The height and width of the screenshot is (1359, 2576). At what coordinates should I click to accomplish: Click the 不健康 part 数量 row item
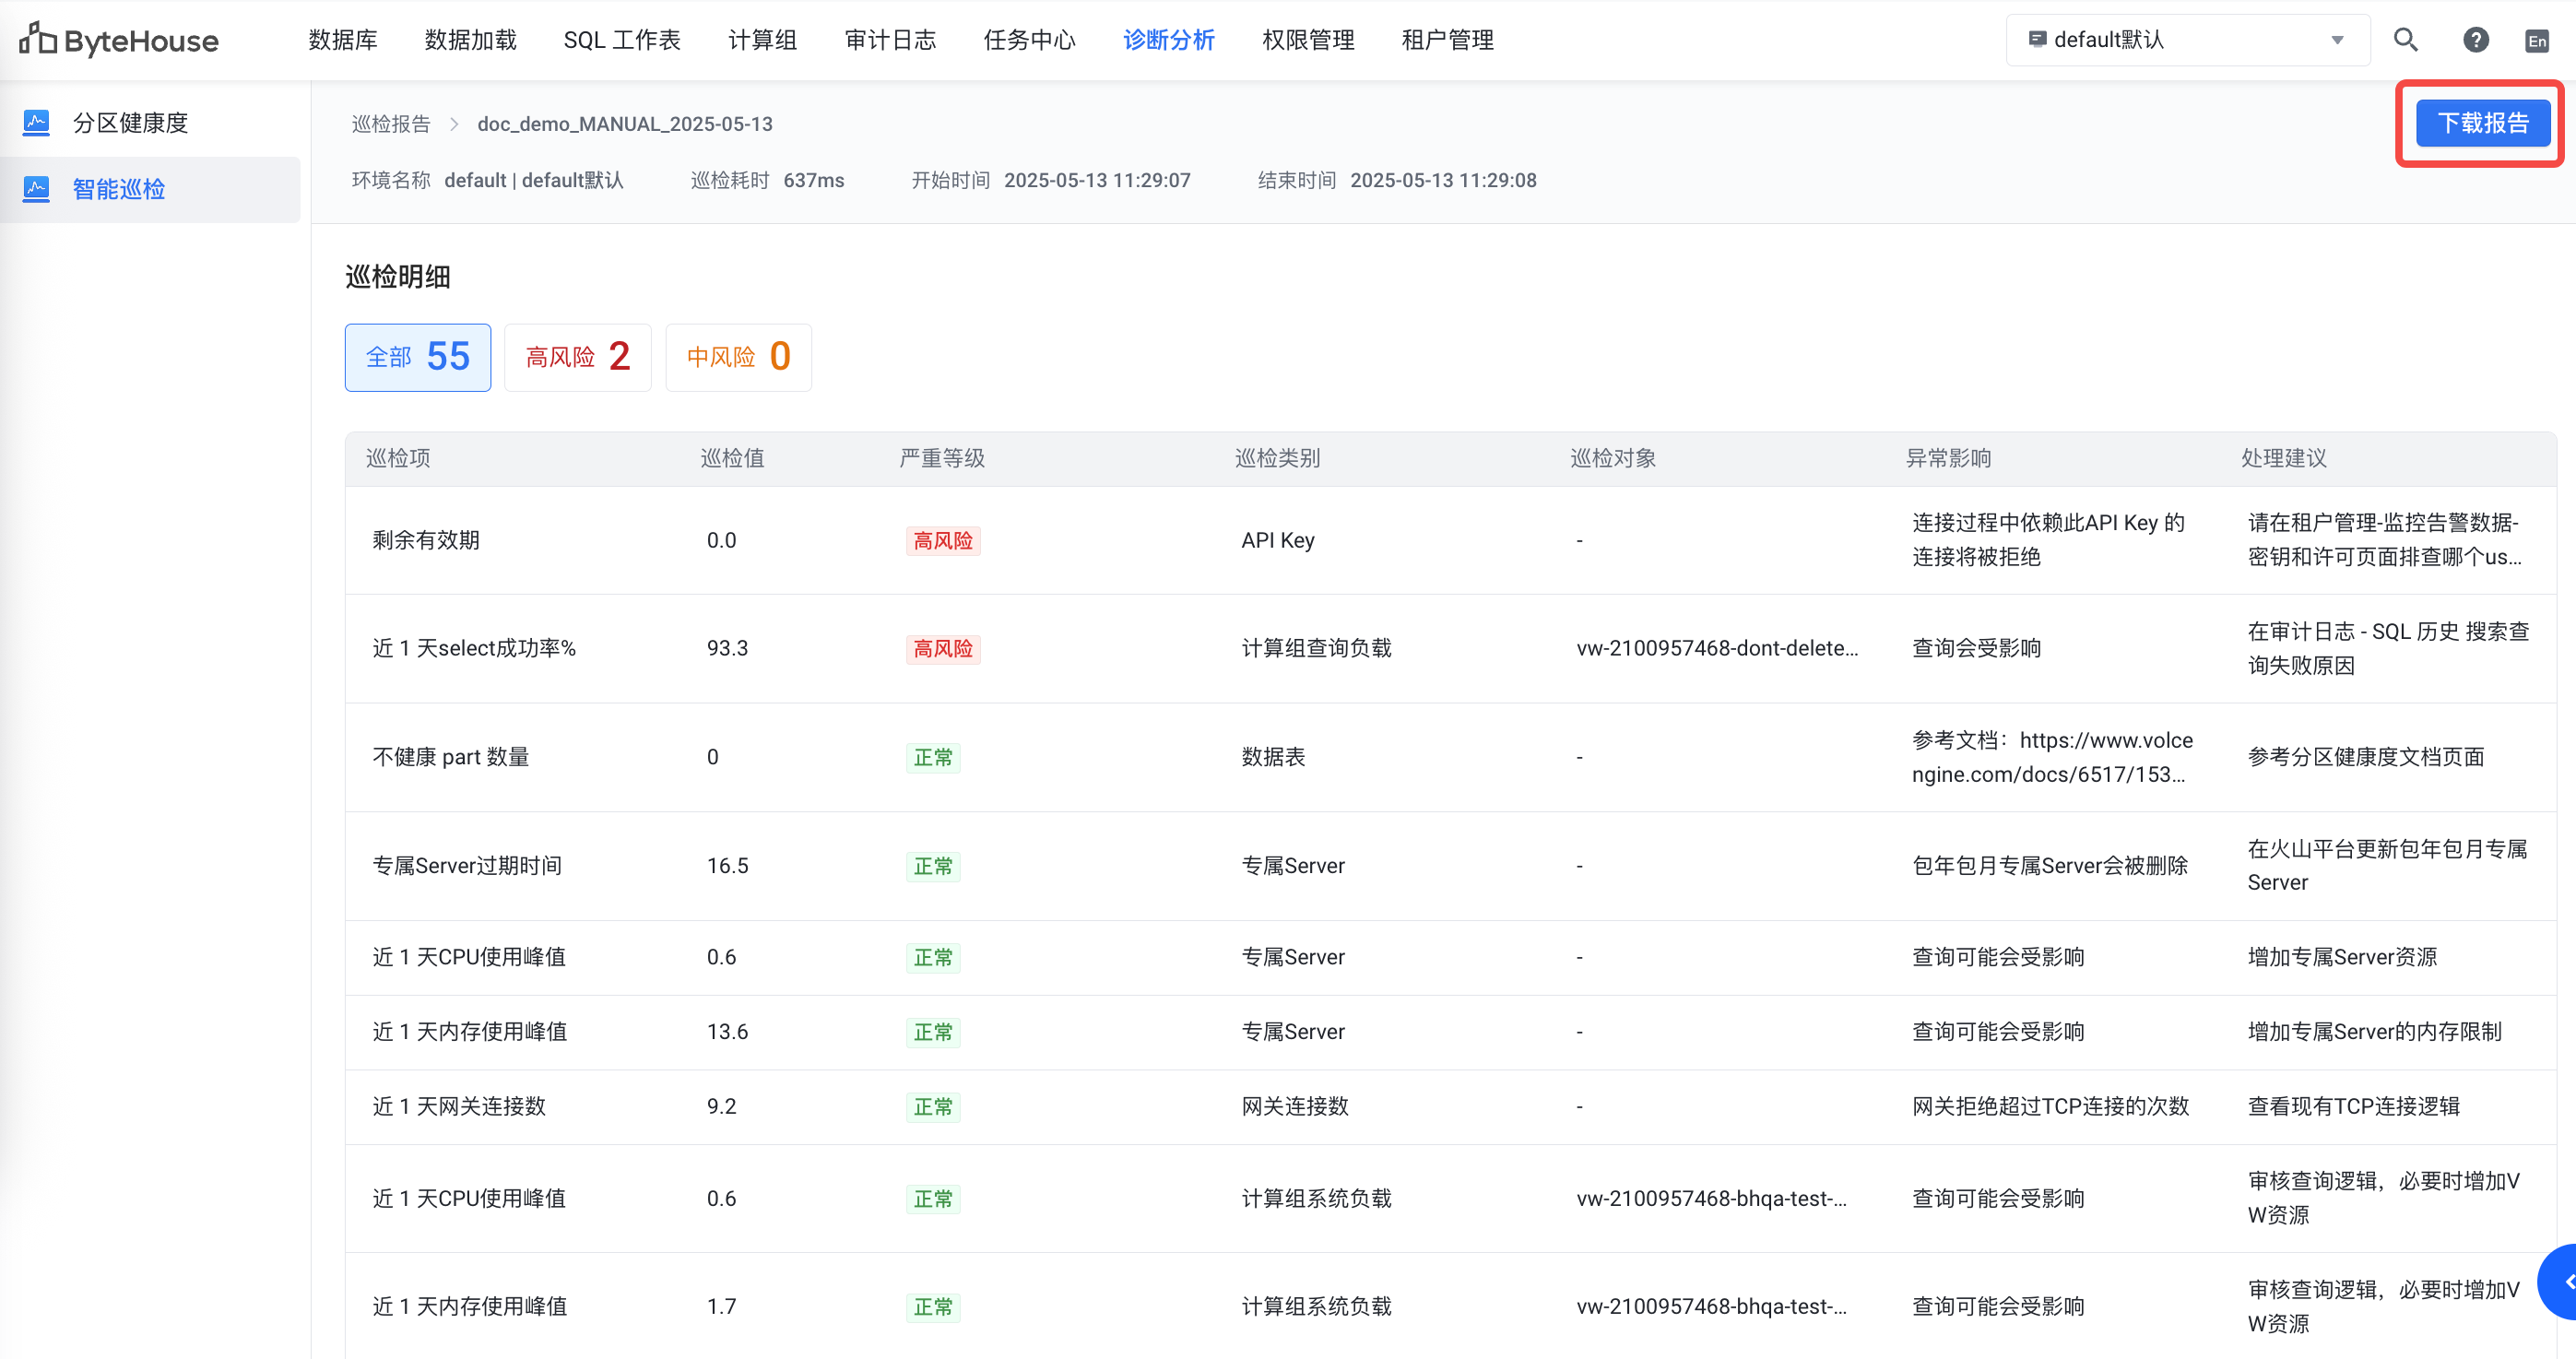point(450,757)
